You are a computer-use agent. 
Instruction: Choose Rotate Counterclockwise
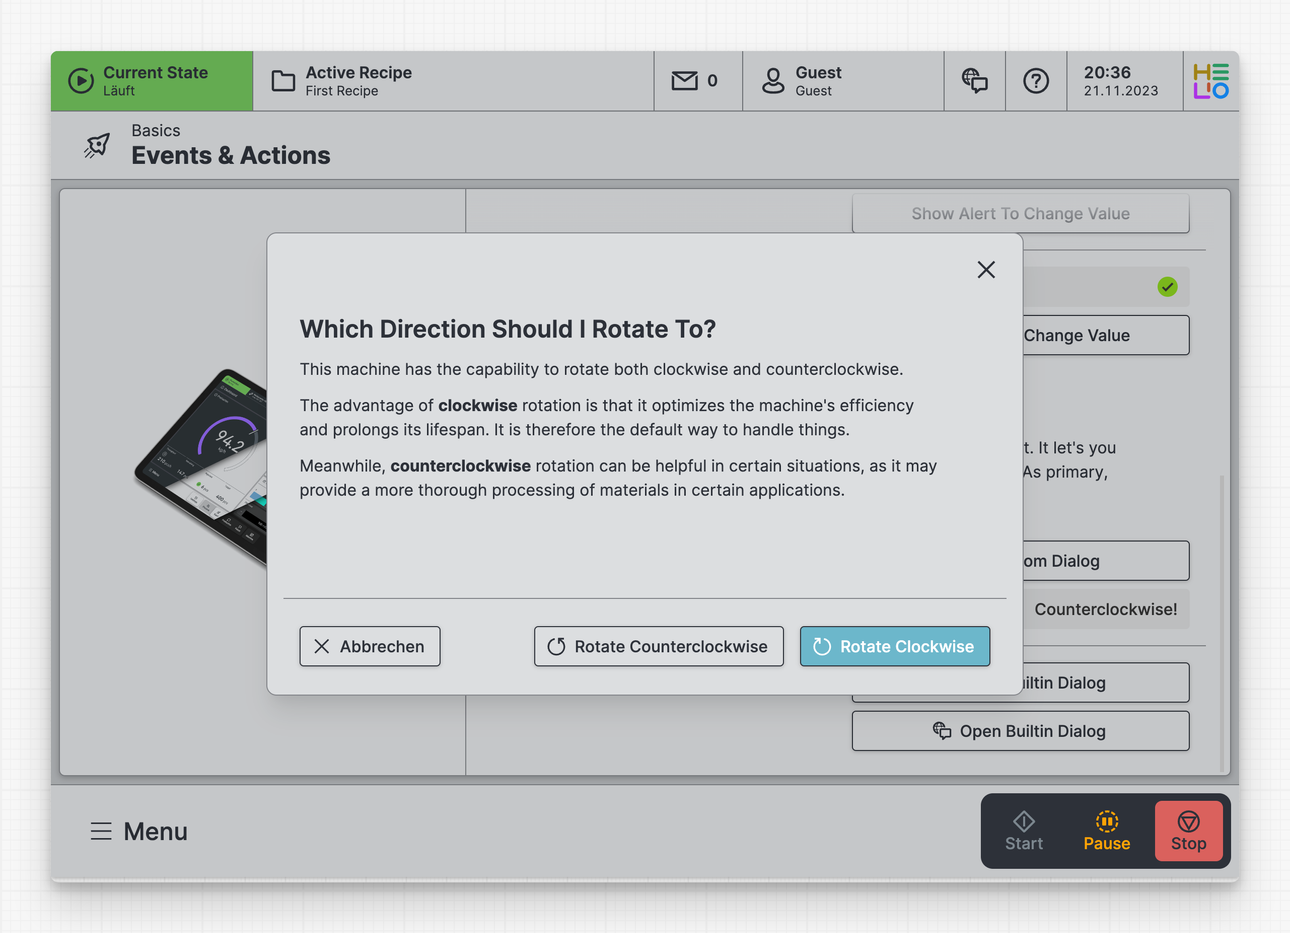click(x=658, y=646)
